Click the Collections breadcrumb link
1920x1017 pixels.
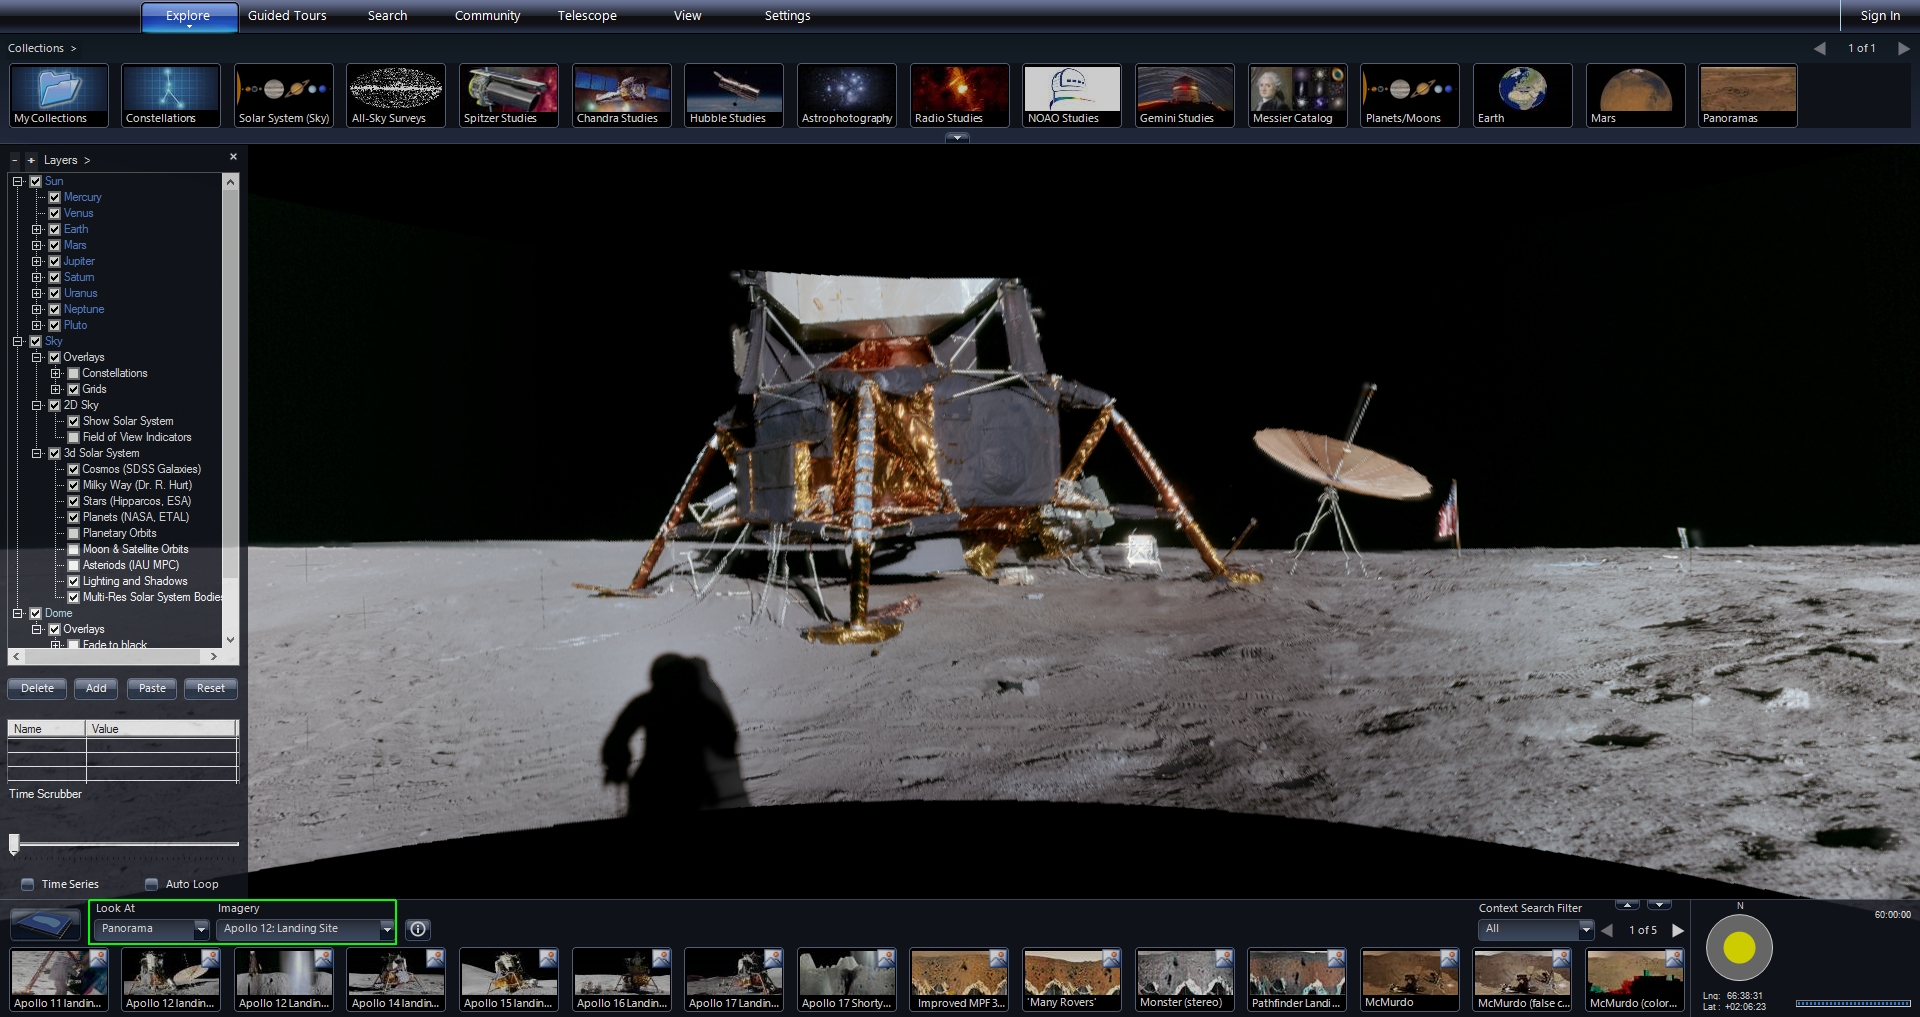[x=36, y=48]
